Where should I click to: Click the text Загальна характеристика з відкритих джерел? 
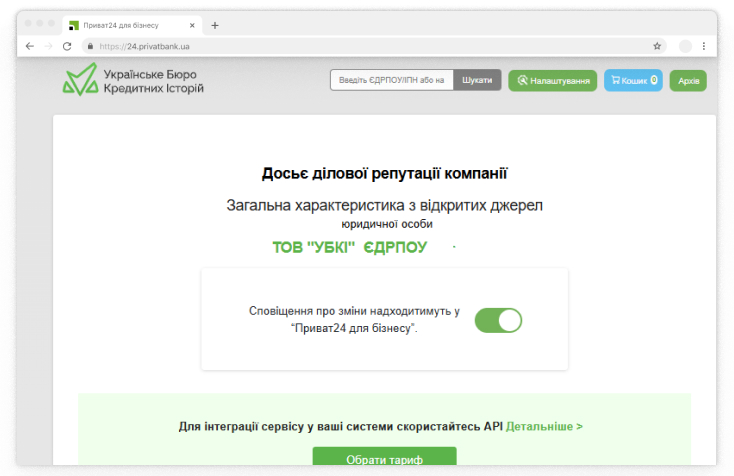384,205
